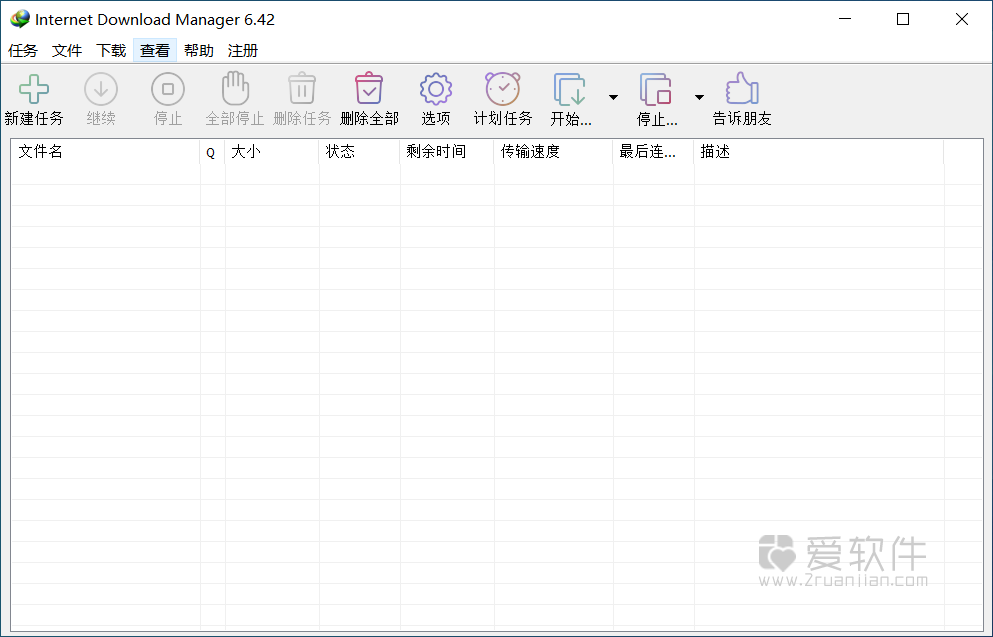Image resolution: width=993 pixels, height=637 pixels.
Task: Open 选项 gear settings icon
Action: pos(436,89)
